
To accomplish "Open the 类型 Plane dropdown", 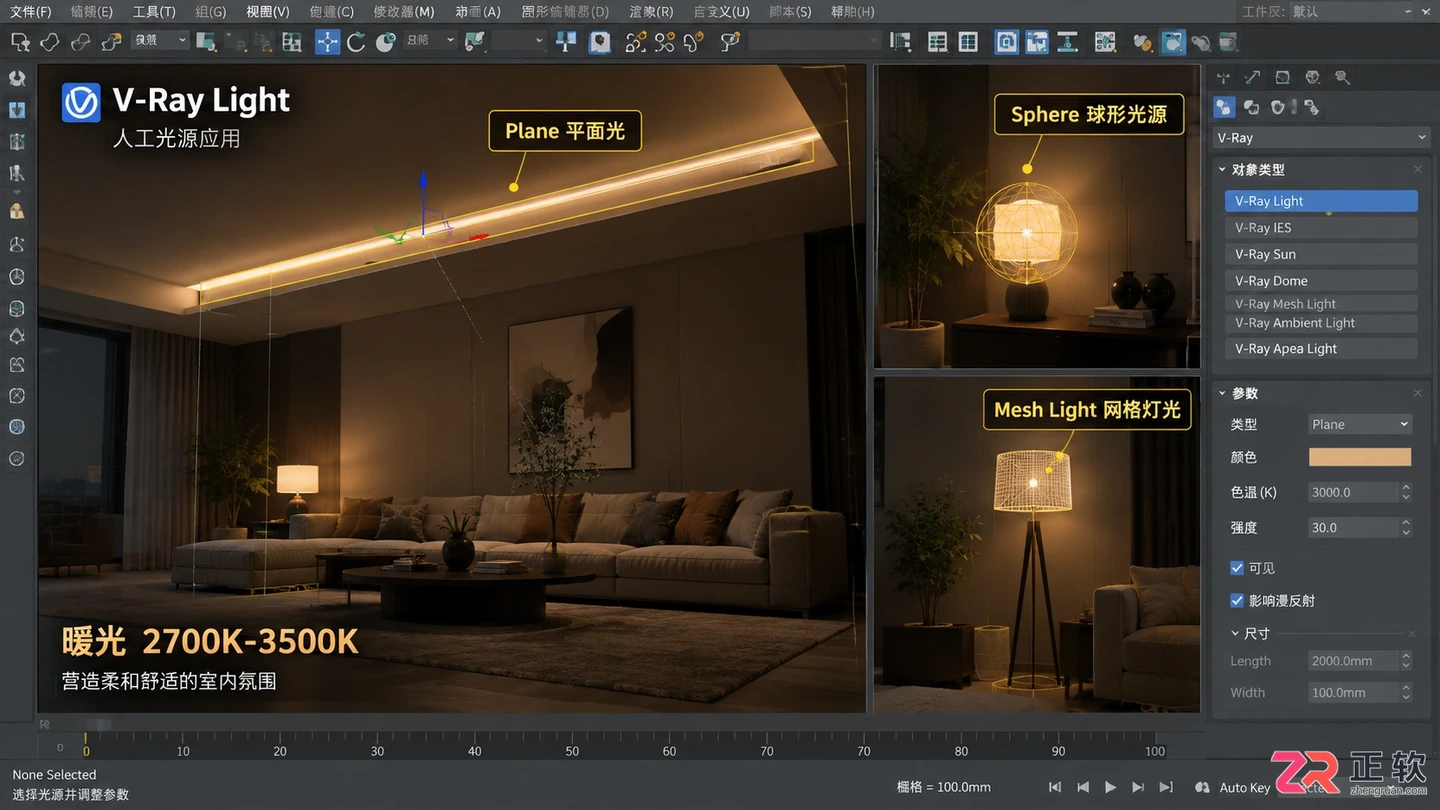I will (1360, 424).
